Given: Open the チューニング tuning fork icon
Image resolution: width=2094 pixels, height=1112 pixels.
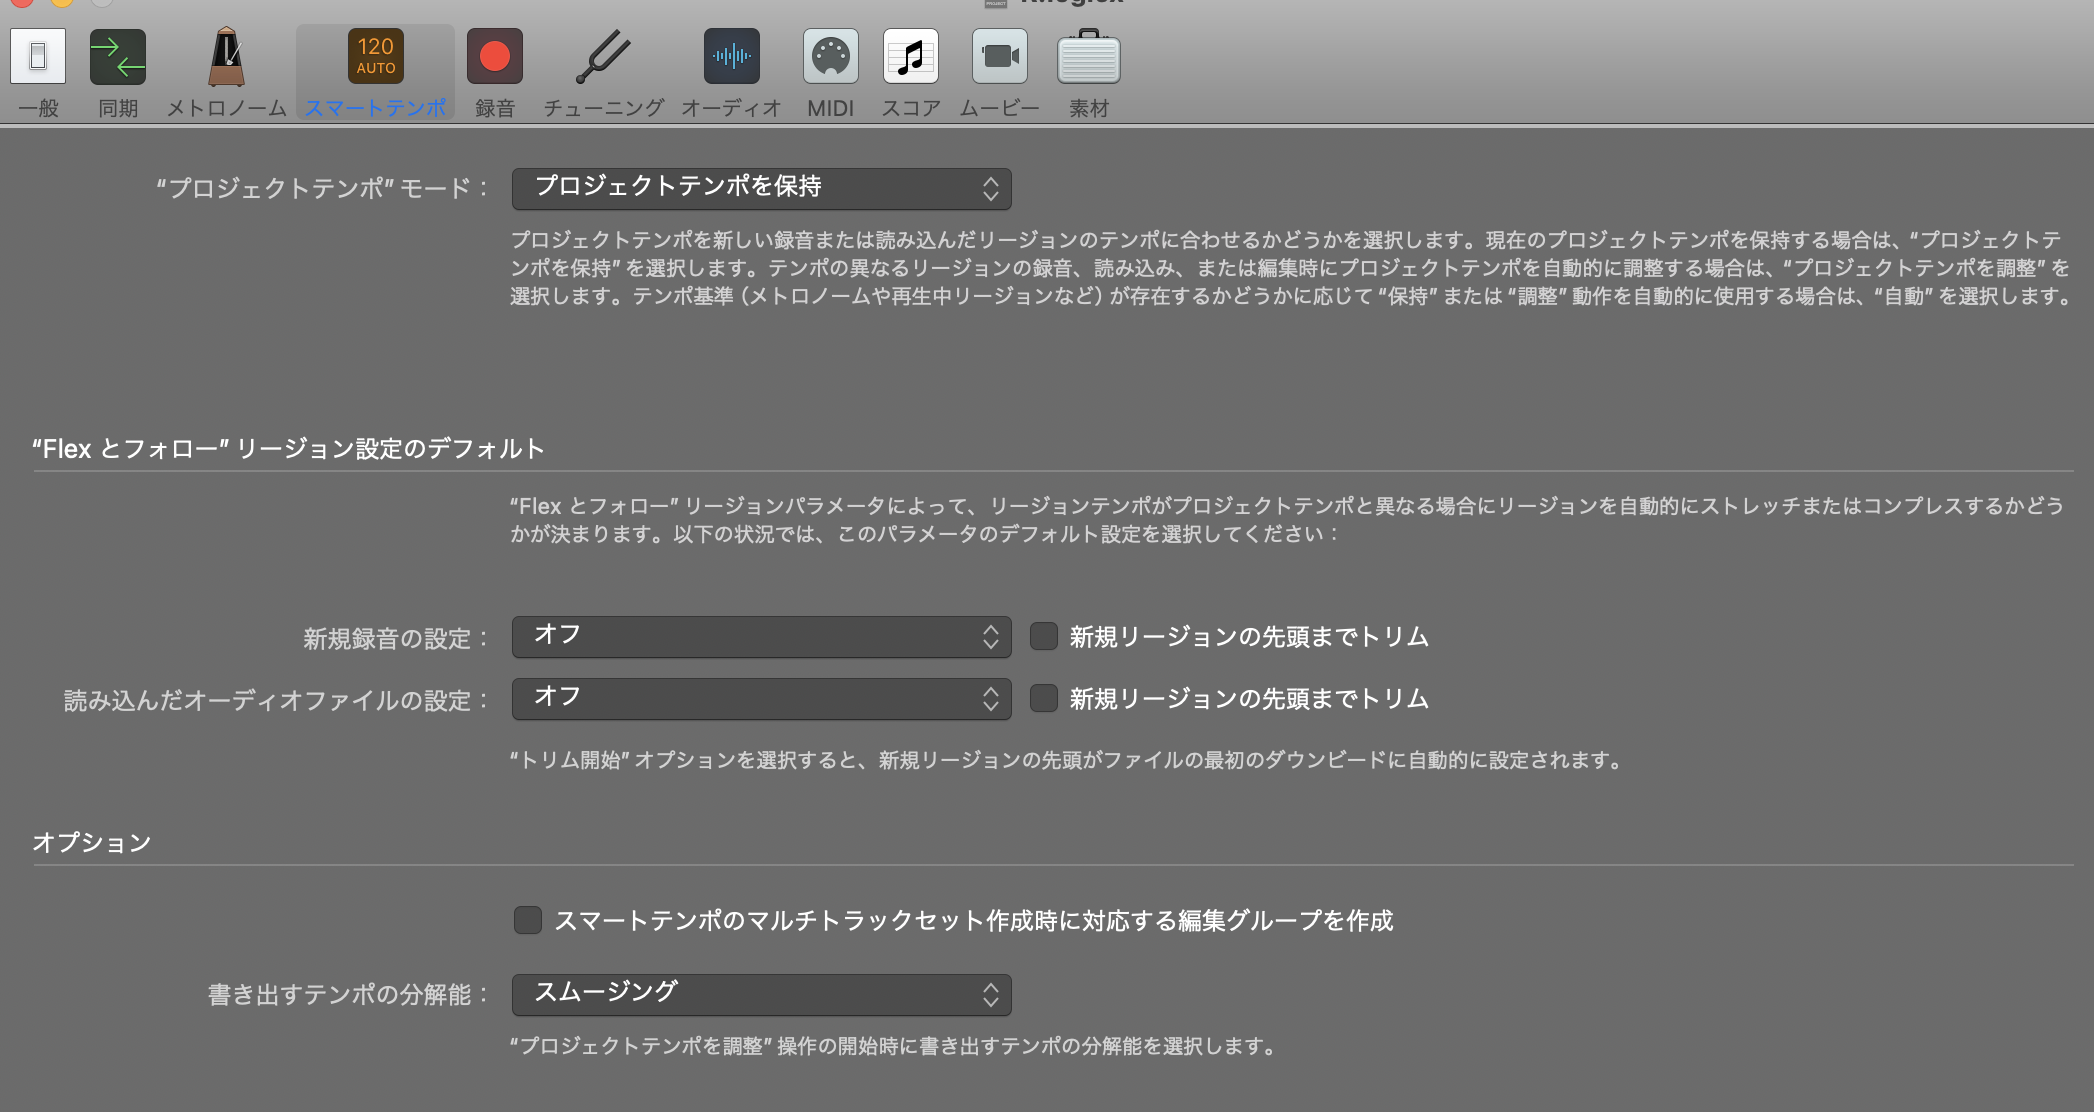Looking at the screenshot, I should [x=603, y=57].
